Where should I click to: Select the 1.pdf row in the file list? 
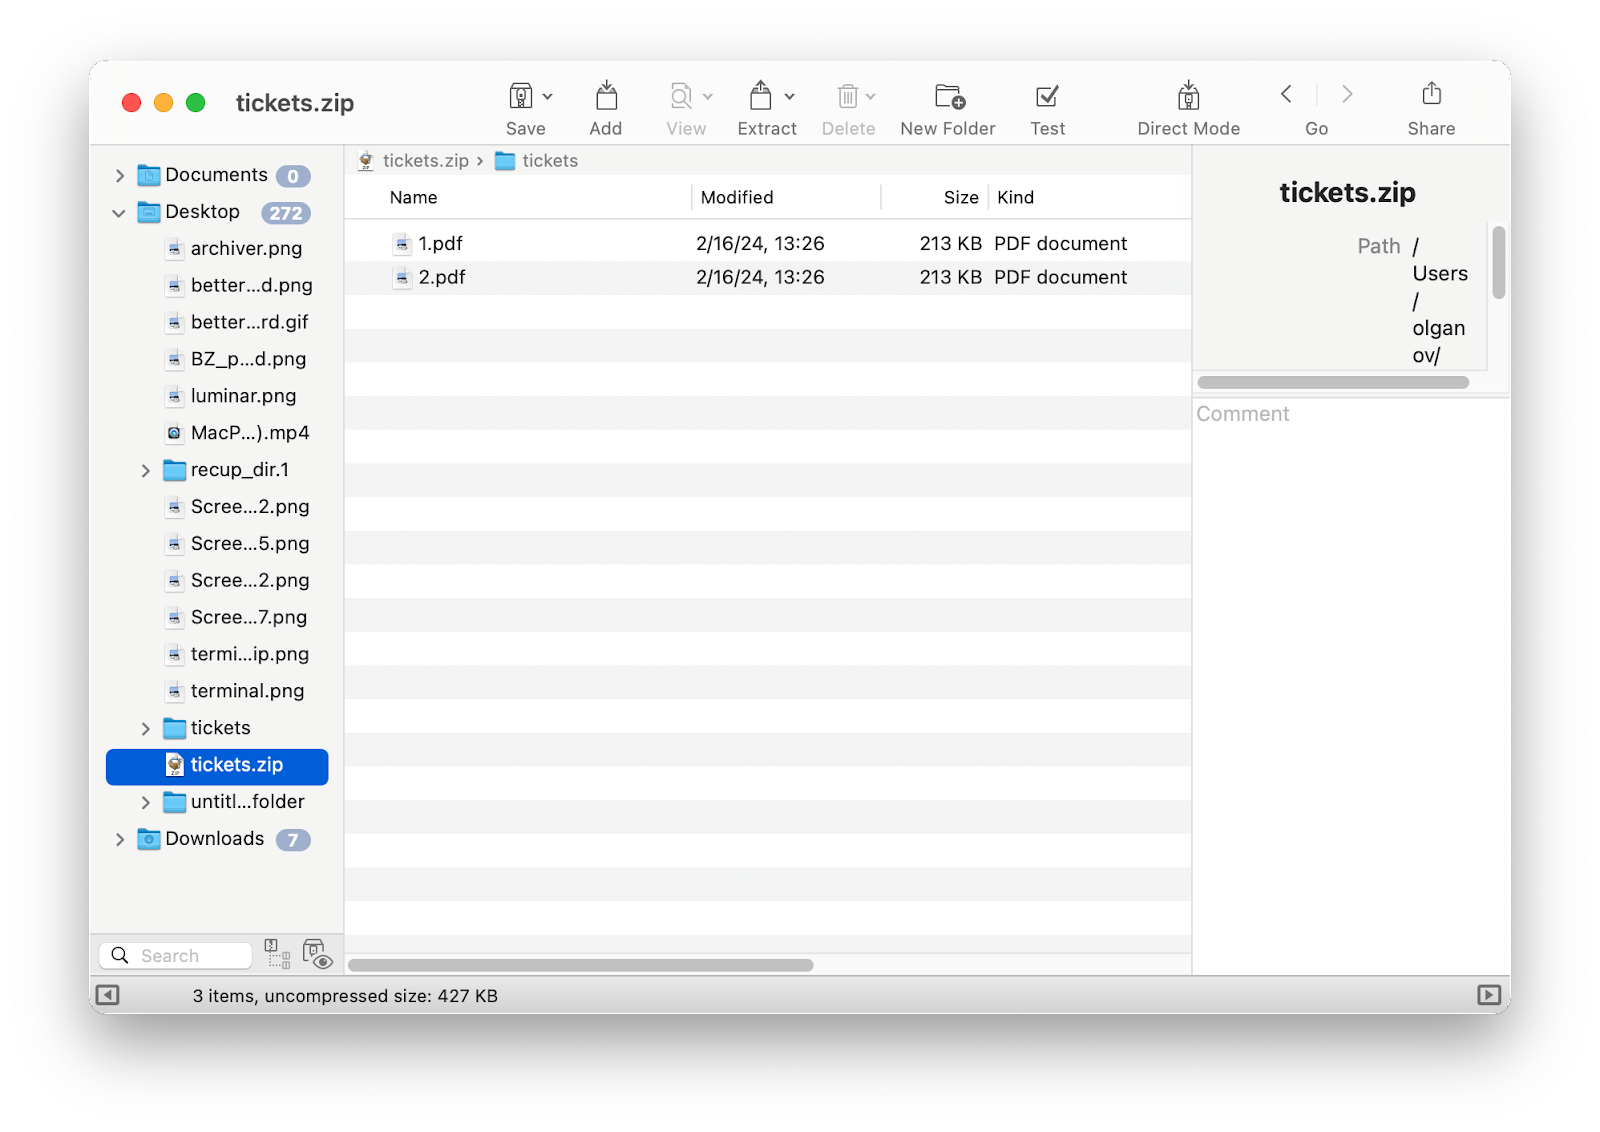coord(440,242)
